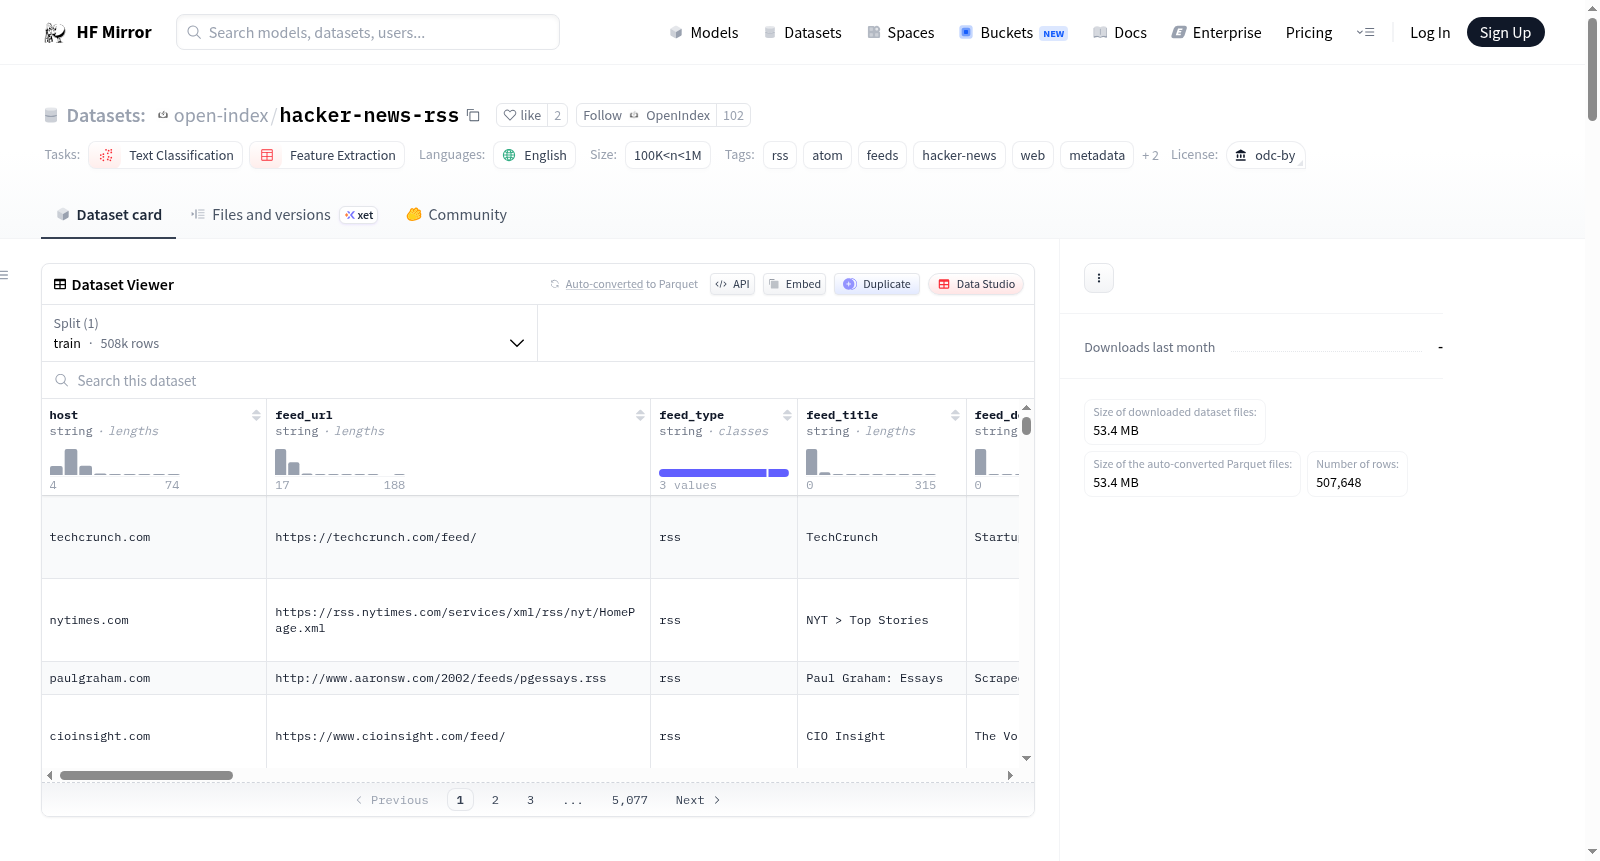The height and width of the screenshot is (861, 1600).
Task: Click the horizontal table scrollbar thumb
Action: point(146,776)
